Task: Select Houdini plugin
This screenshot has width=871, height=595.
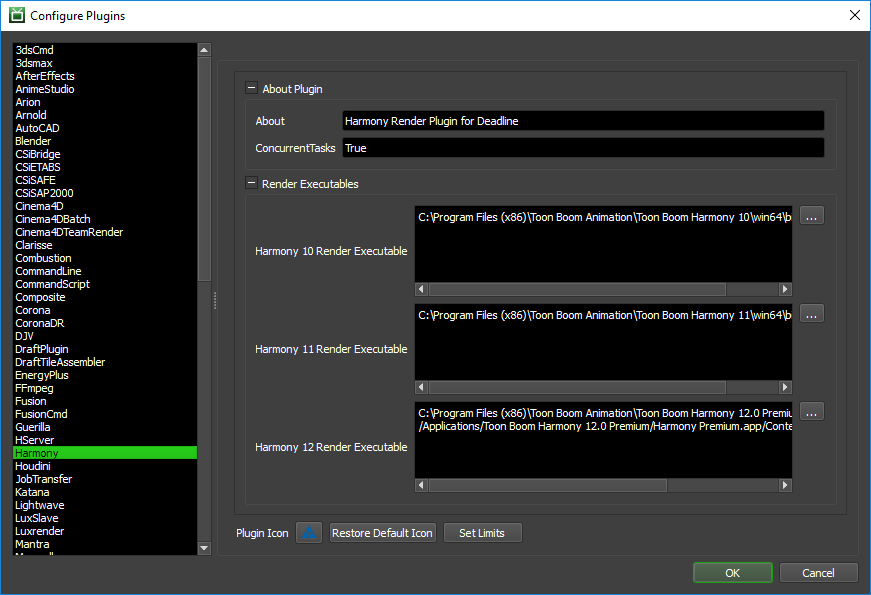Action: coord(104,466)
